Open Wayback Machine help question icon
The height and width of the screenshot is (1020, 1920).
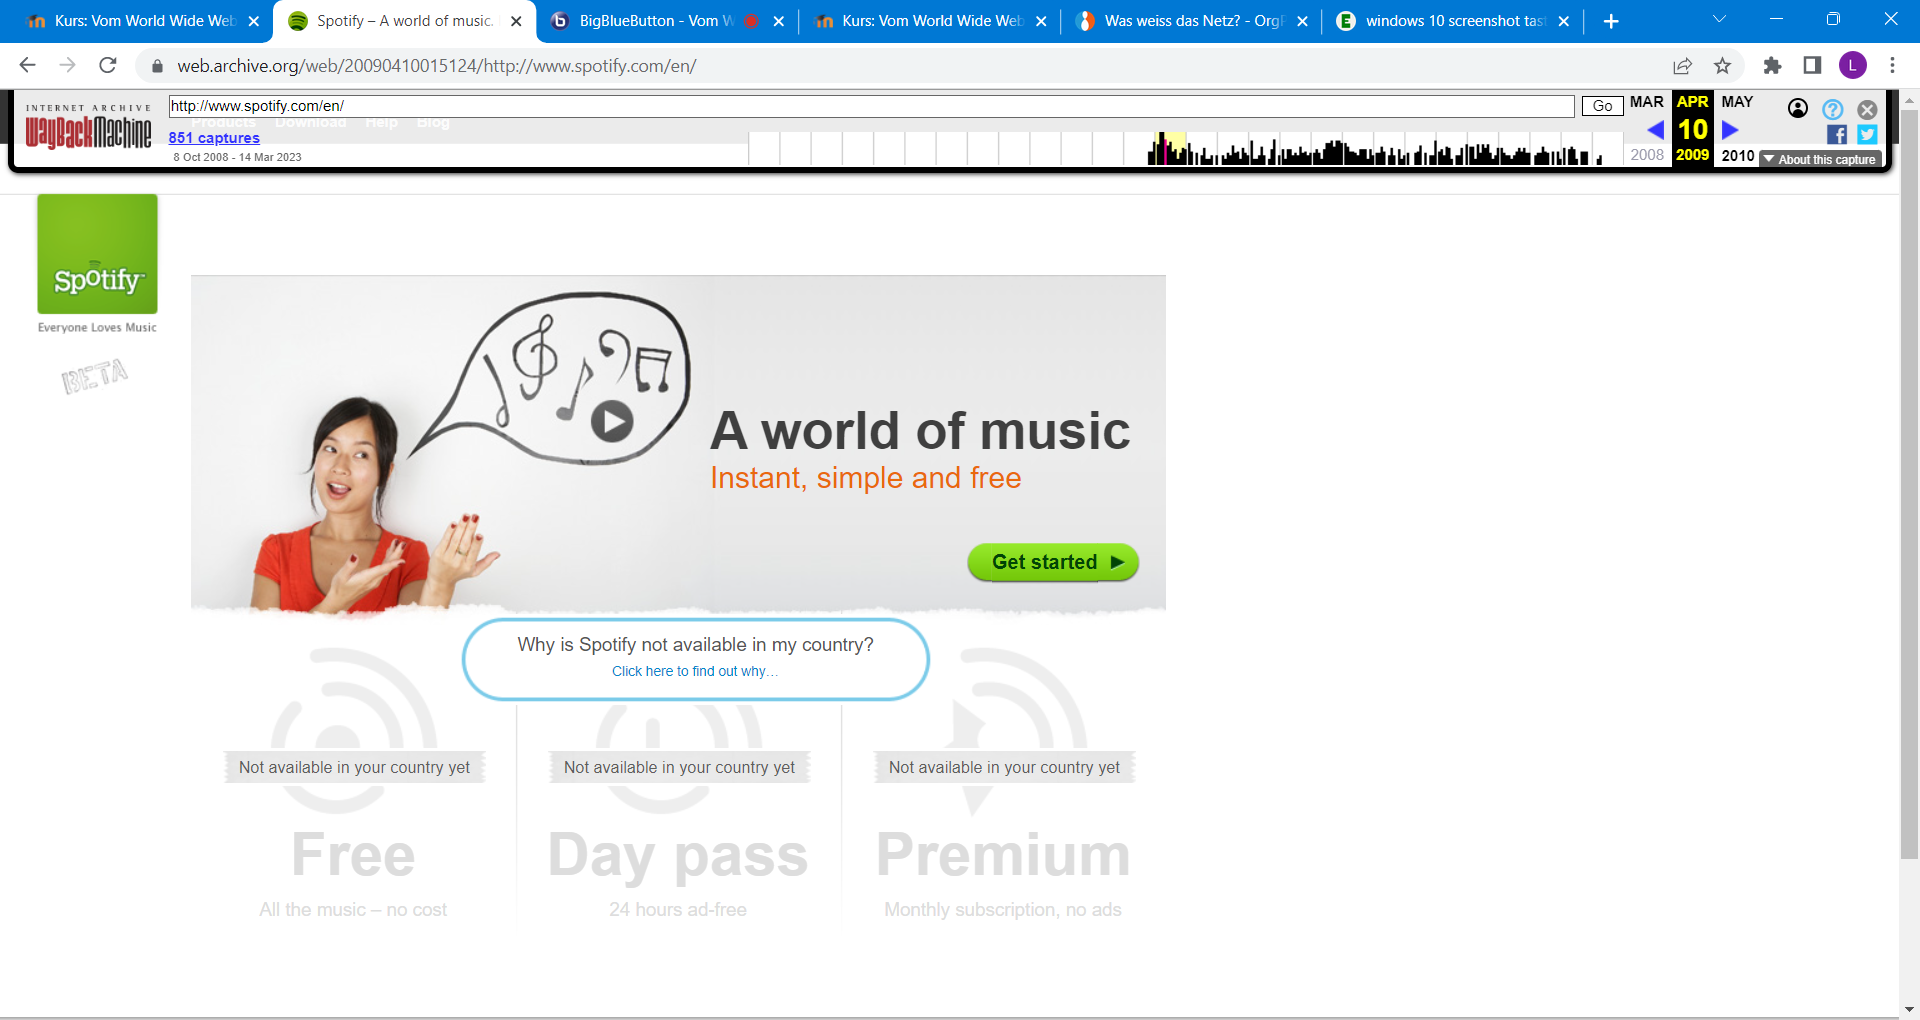[x=1832, y=109]
